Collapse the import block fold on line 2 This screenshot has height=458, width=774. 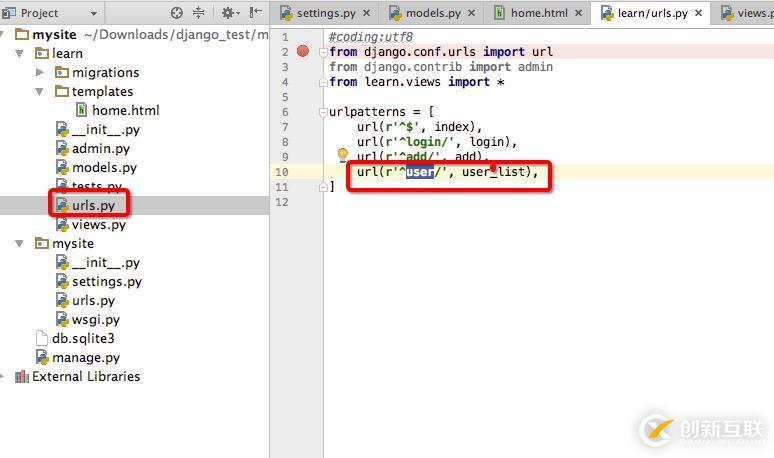click(x=323, y=52)
